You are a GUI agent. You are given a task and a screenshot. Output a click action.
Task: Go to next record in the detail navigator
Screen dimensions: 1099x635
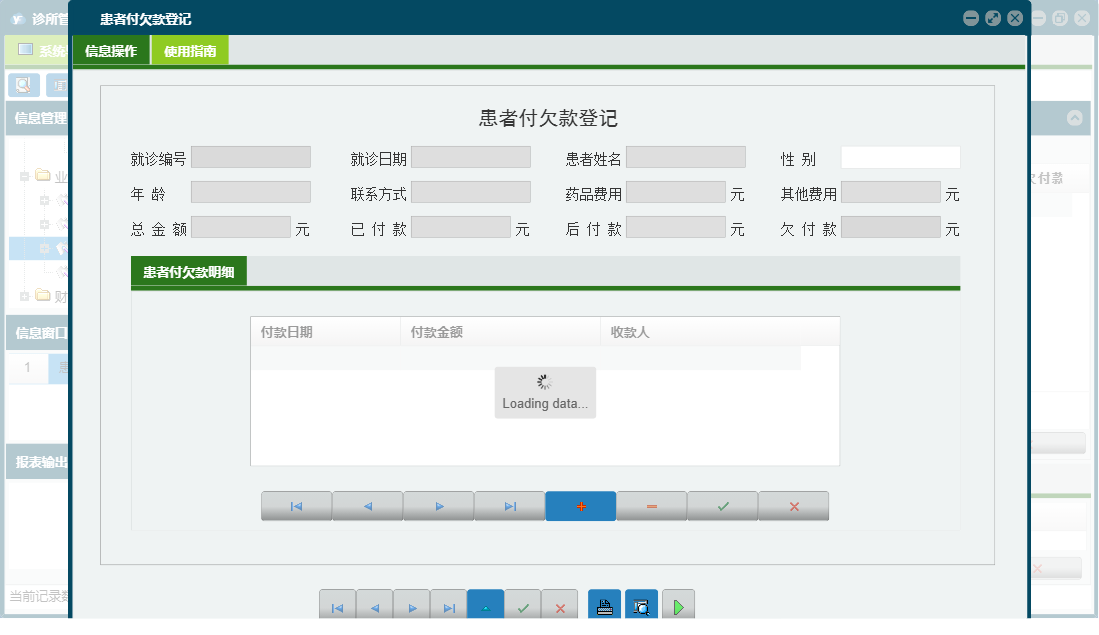click(x=438, y=506)
